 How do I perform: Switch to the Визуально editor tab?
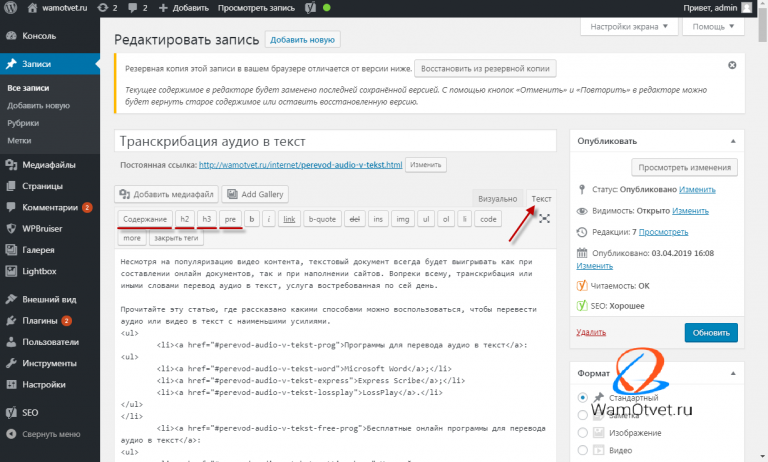point(497,199)
